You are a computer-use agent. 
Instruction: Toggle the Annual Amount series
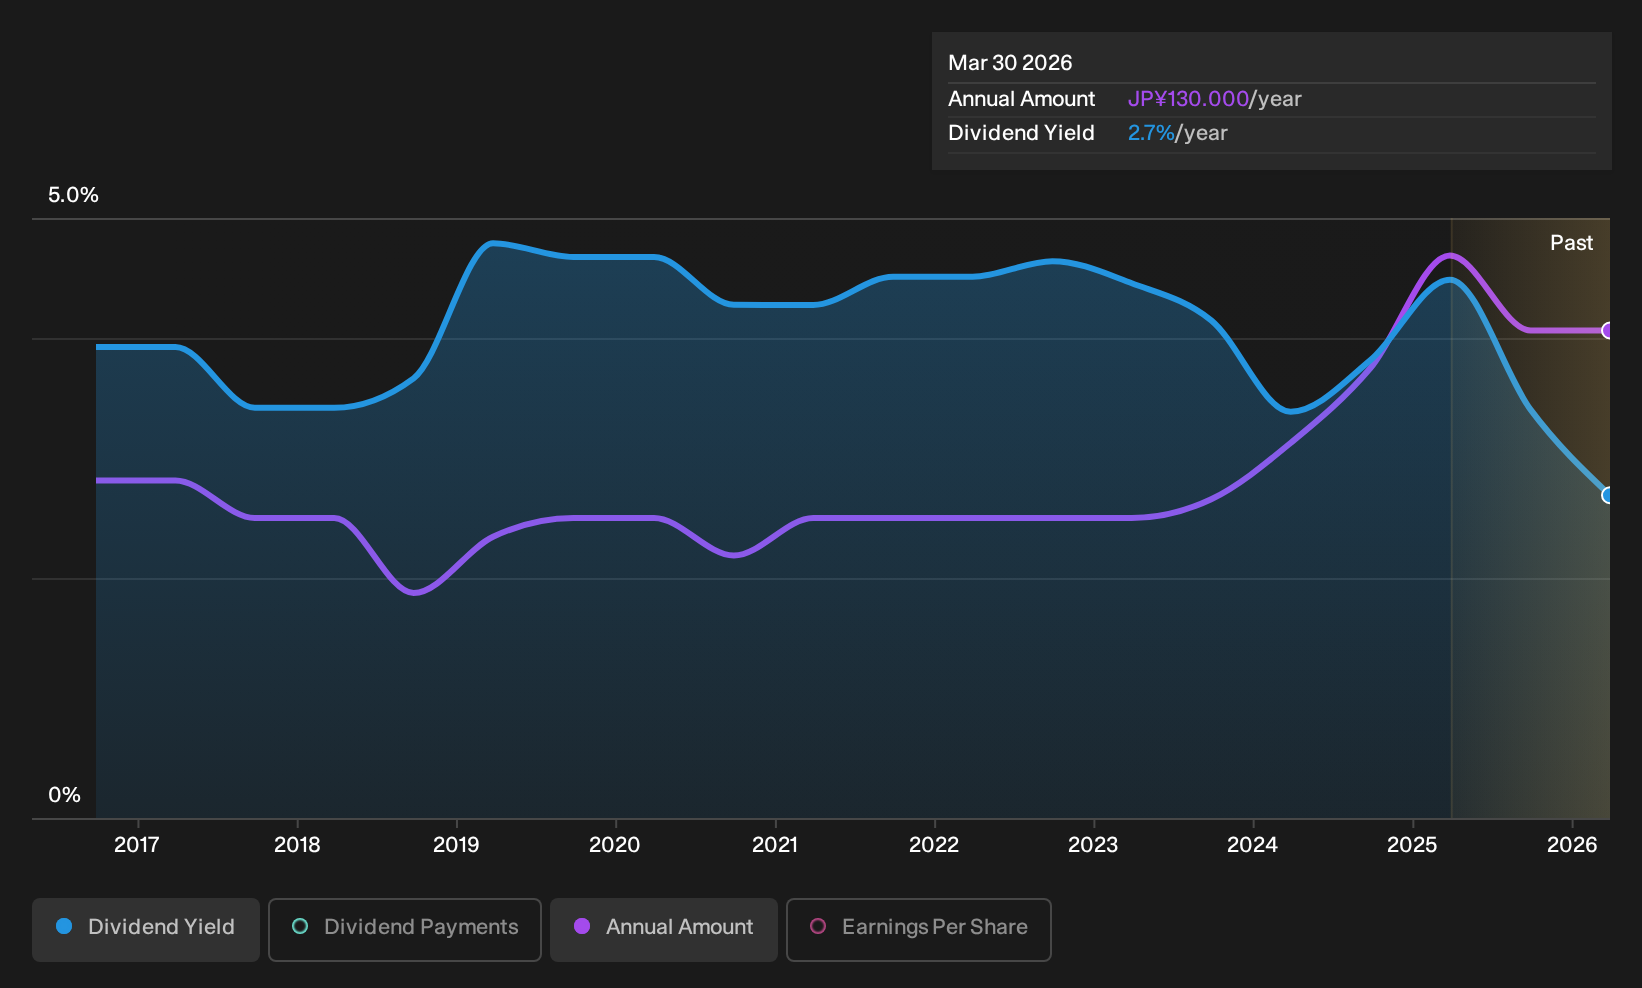tap(664, 930)
